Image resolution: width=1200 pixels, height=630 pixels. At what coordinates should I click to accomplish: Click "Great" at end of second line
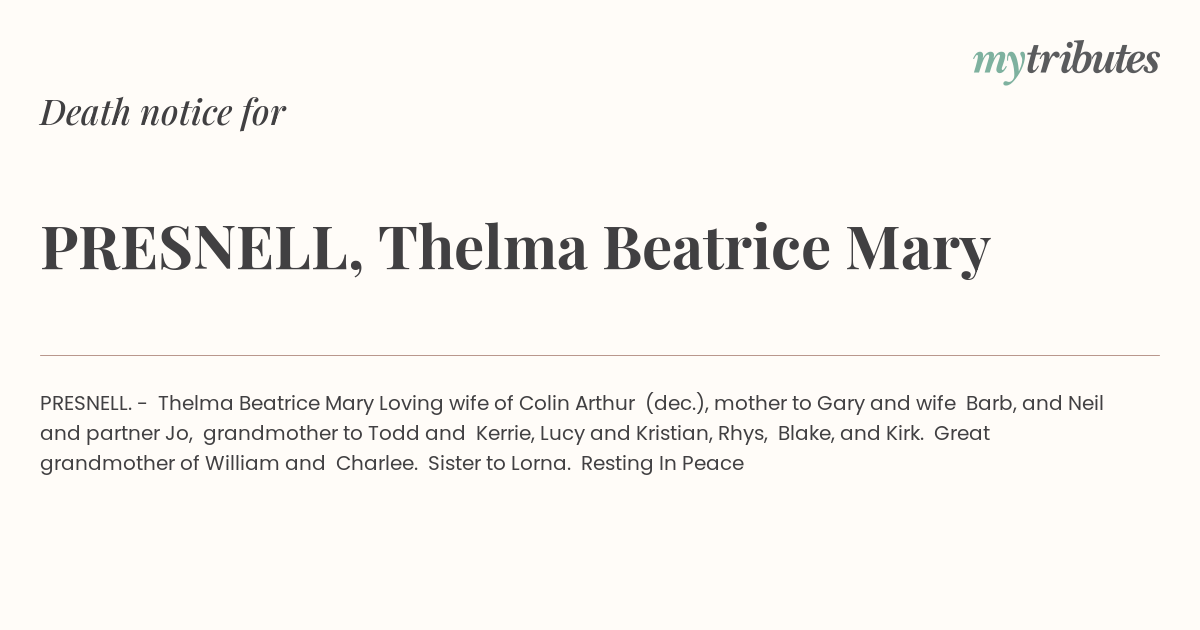(x=962, y=433)
